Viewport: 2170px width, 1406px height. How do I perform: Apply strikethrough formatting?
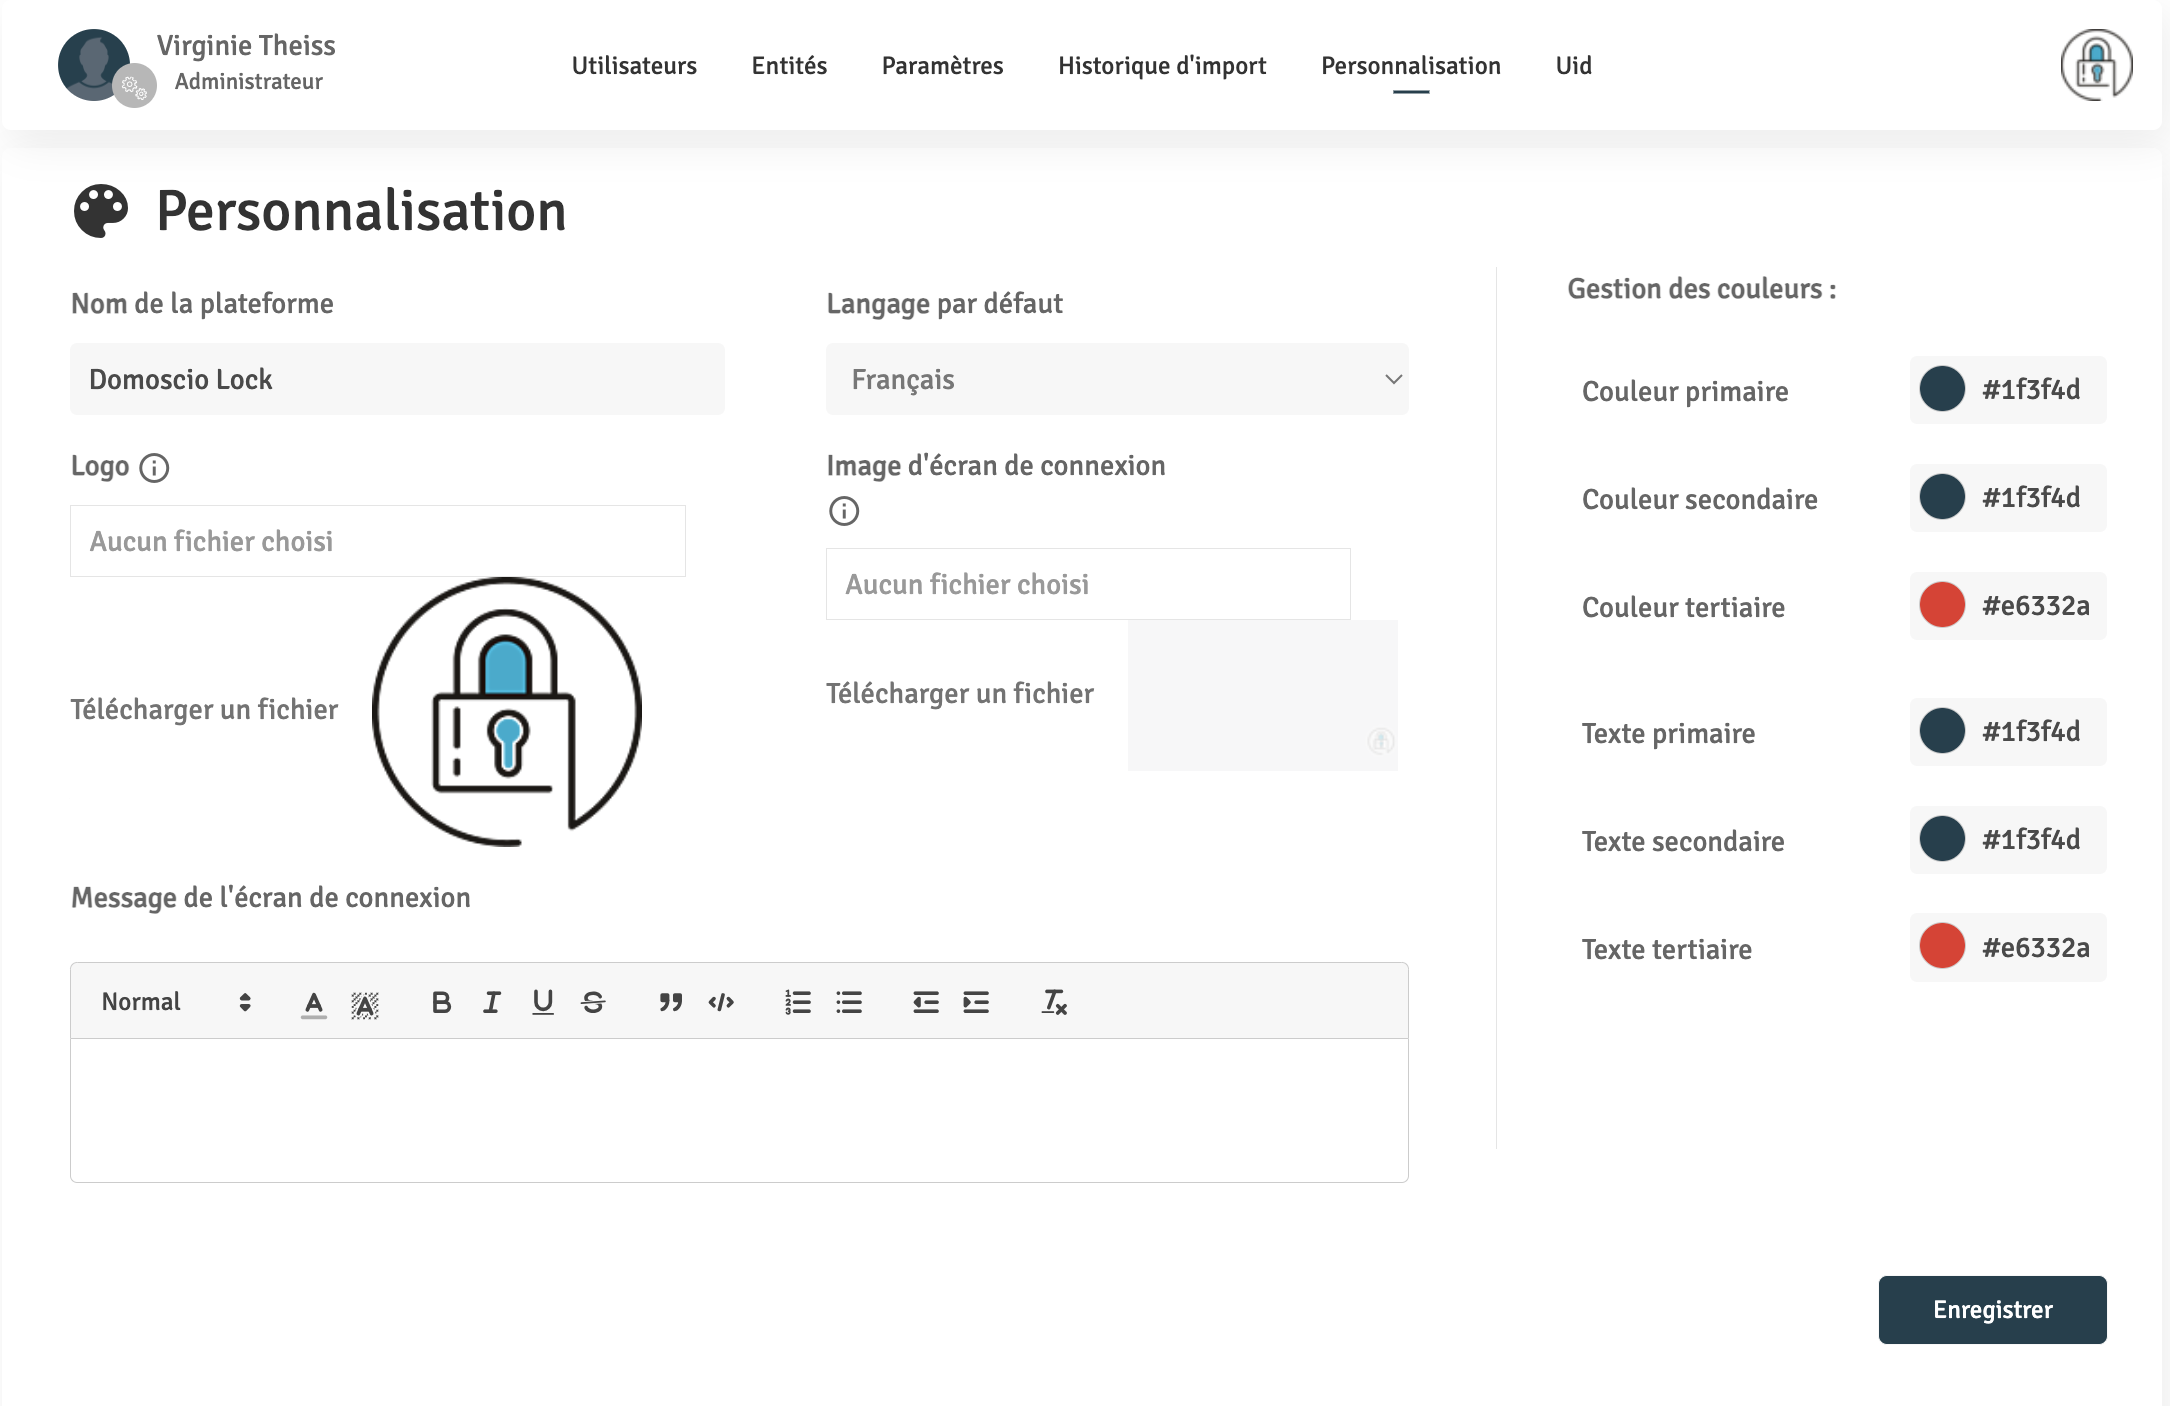(593, 1002)
